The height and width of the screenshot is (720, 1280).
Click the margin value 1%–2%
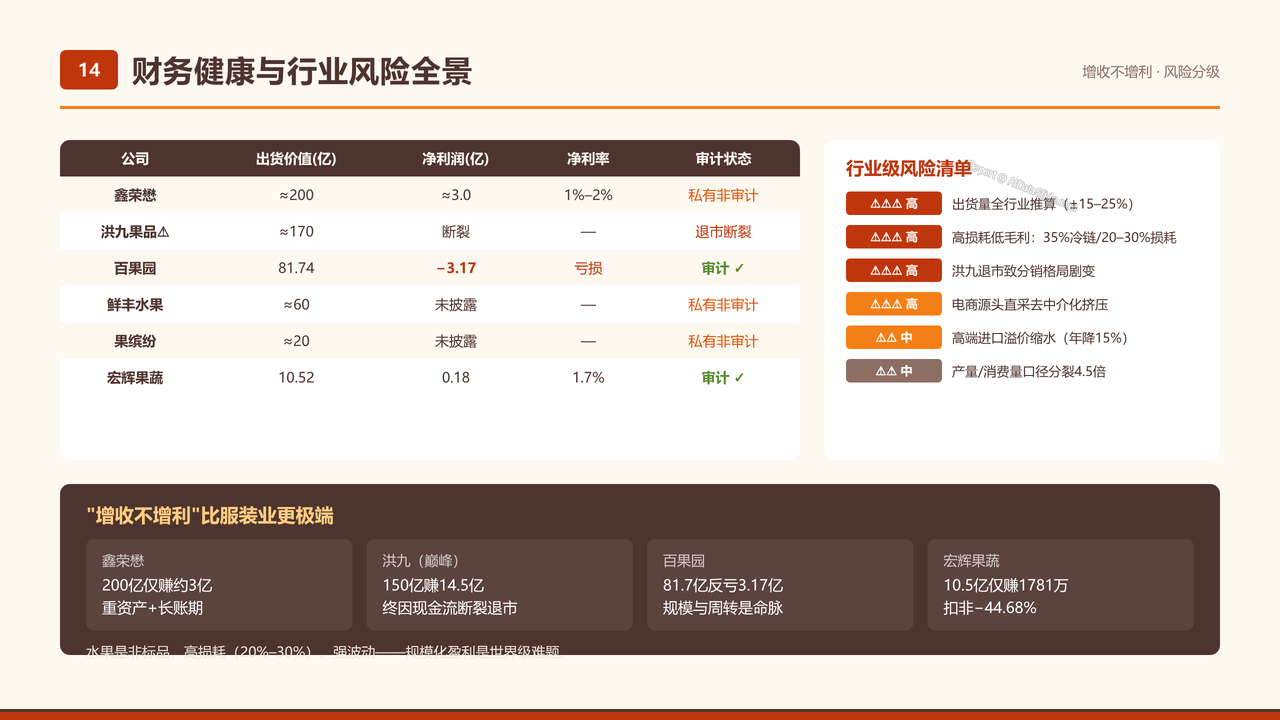588,195
